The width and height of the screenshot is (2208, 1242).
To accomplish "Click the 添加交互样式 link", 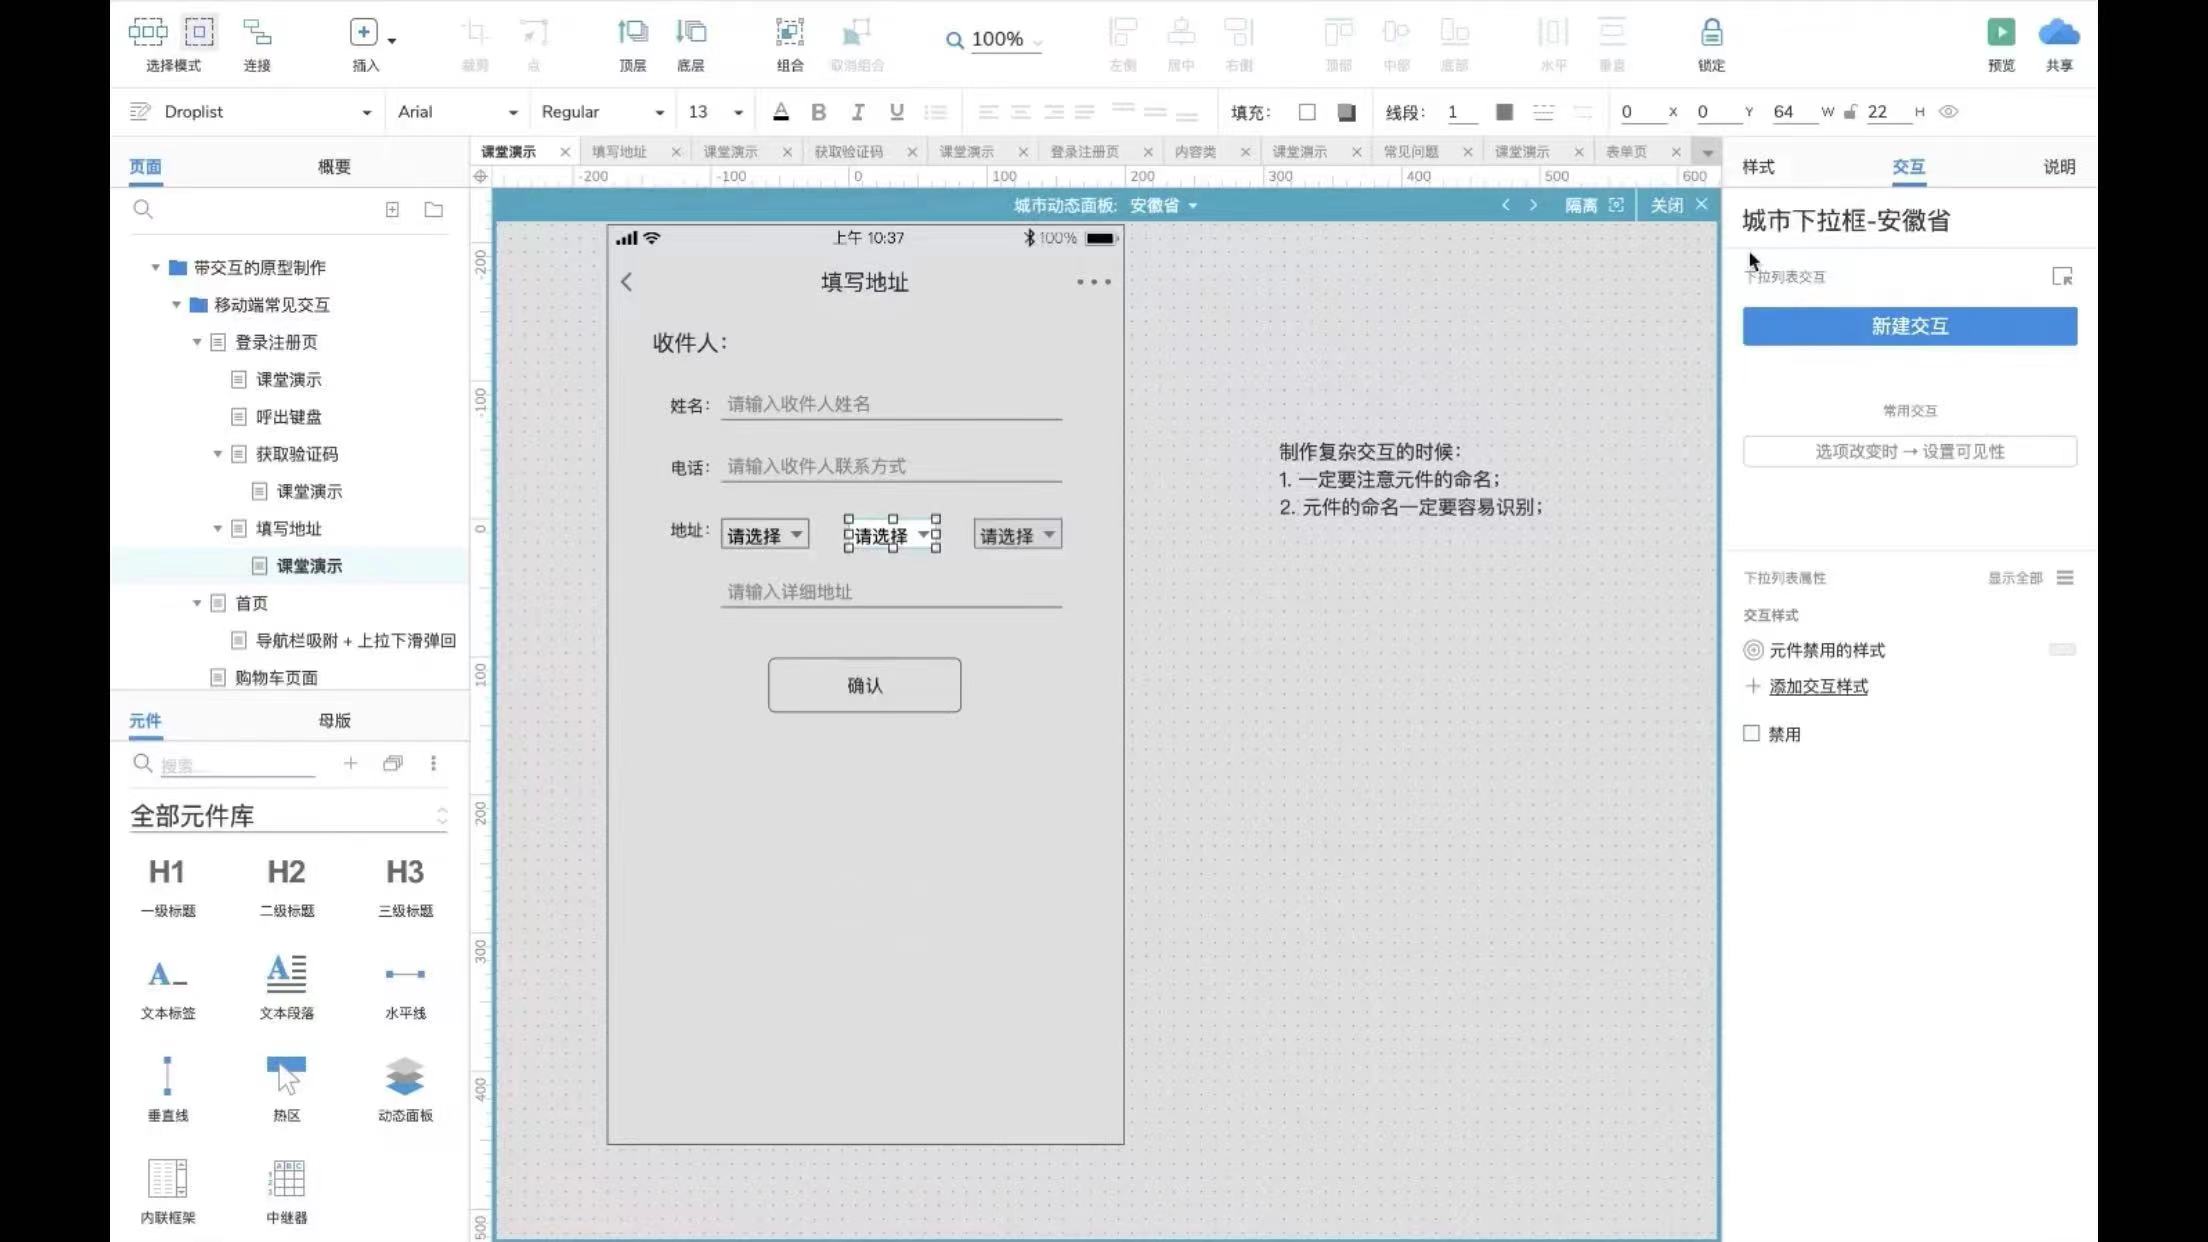I will pyautogui.click(x=1818, y=686).
